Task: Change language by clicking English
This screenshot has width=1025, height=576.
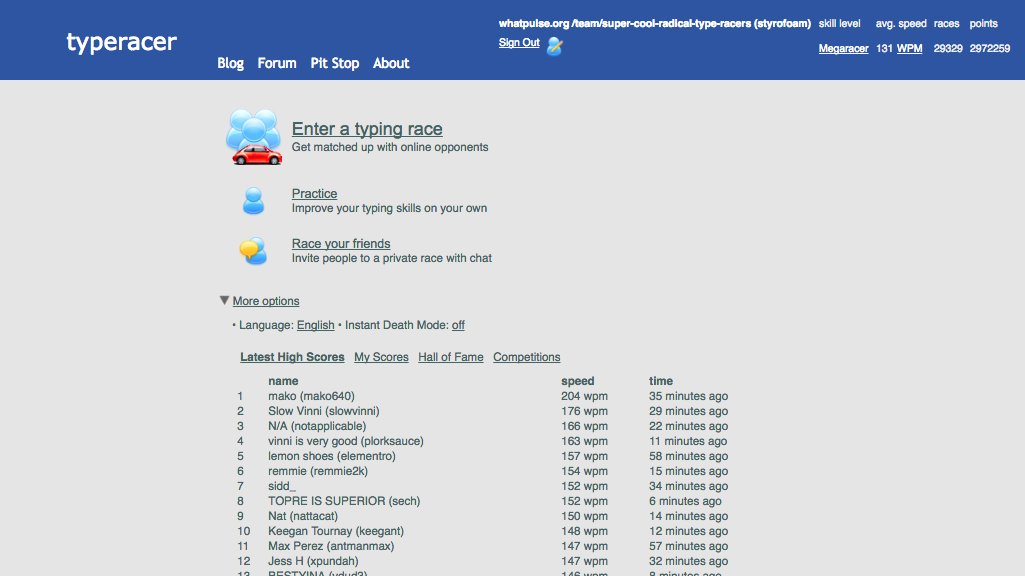Action: pyautogui.click(x=315, y=324)
